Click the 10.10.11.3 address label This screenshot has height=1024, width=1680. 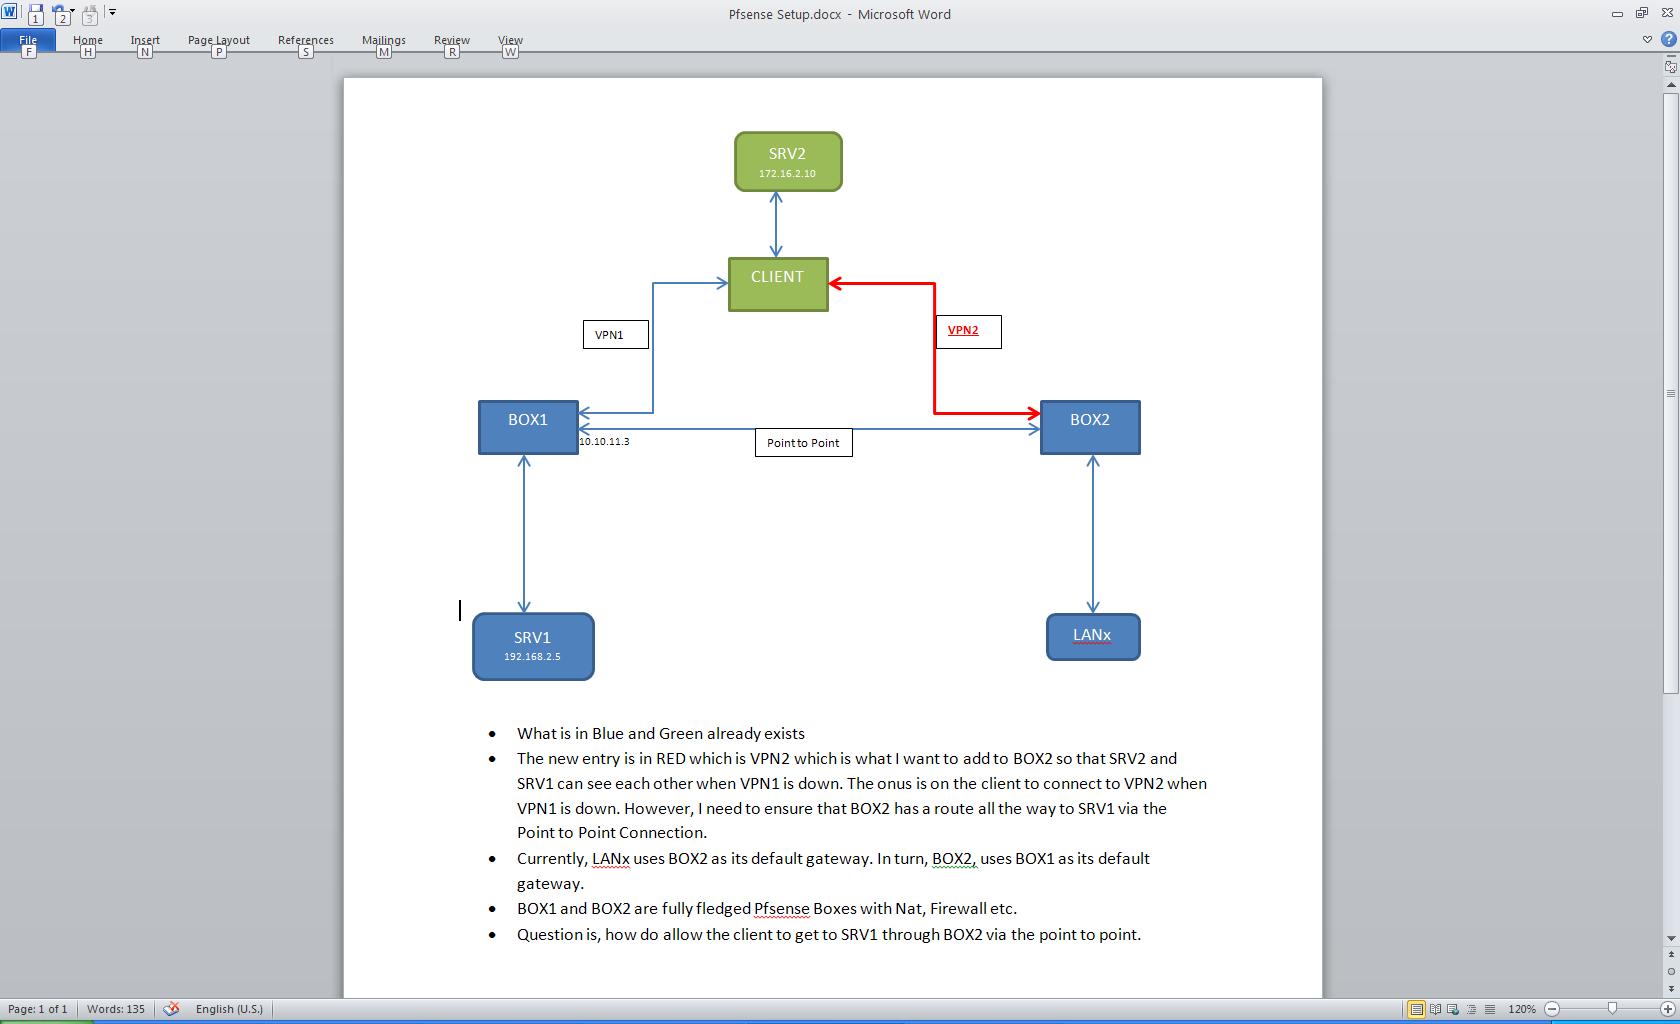[x=604, y=441]
